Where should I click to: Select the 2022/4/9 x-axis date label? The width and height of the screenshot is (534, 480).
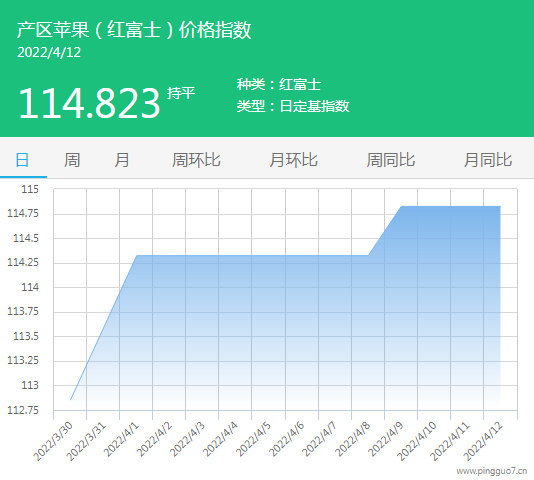click(x=387, y=439)
